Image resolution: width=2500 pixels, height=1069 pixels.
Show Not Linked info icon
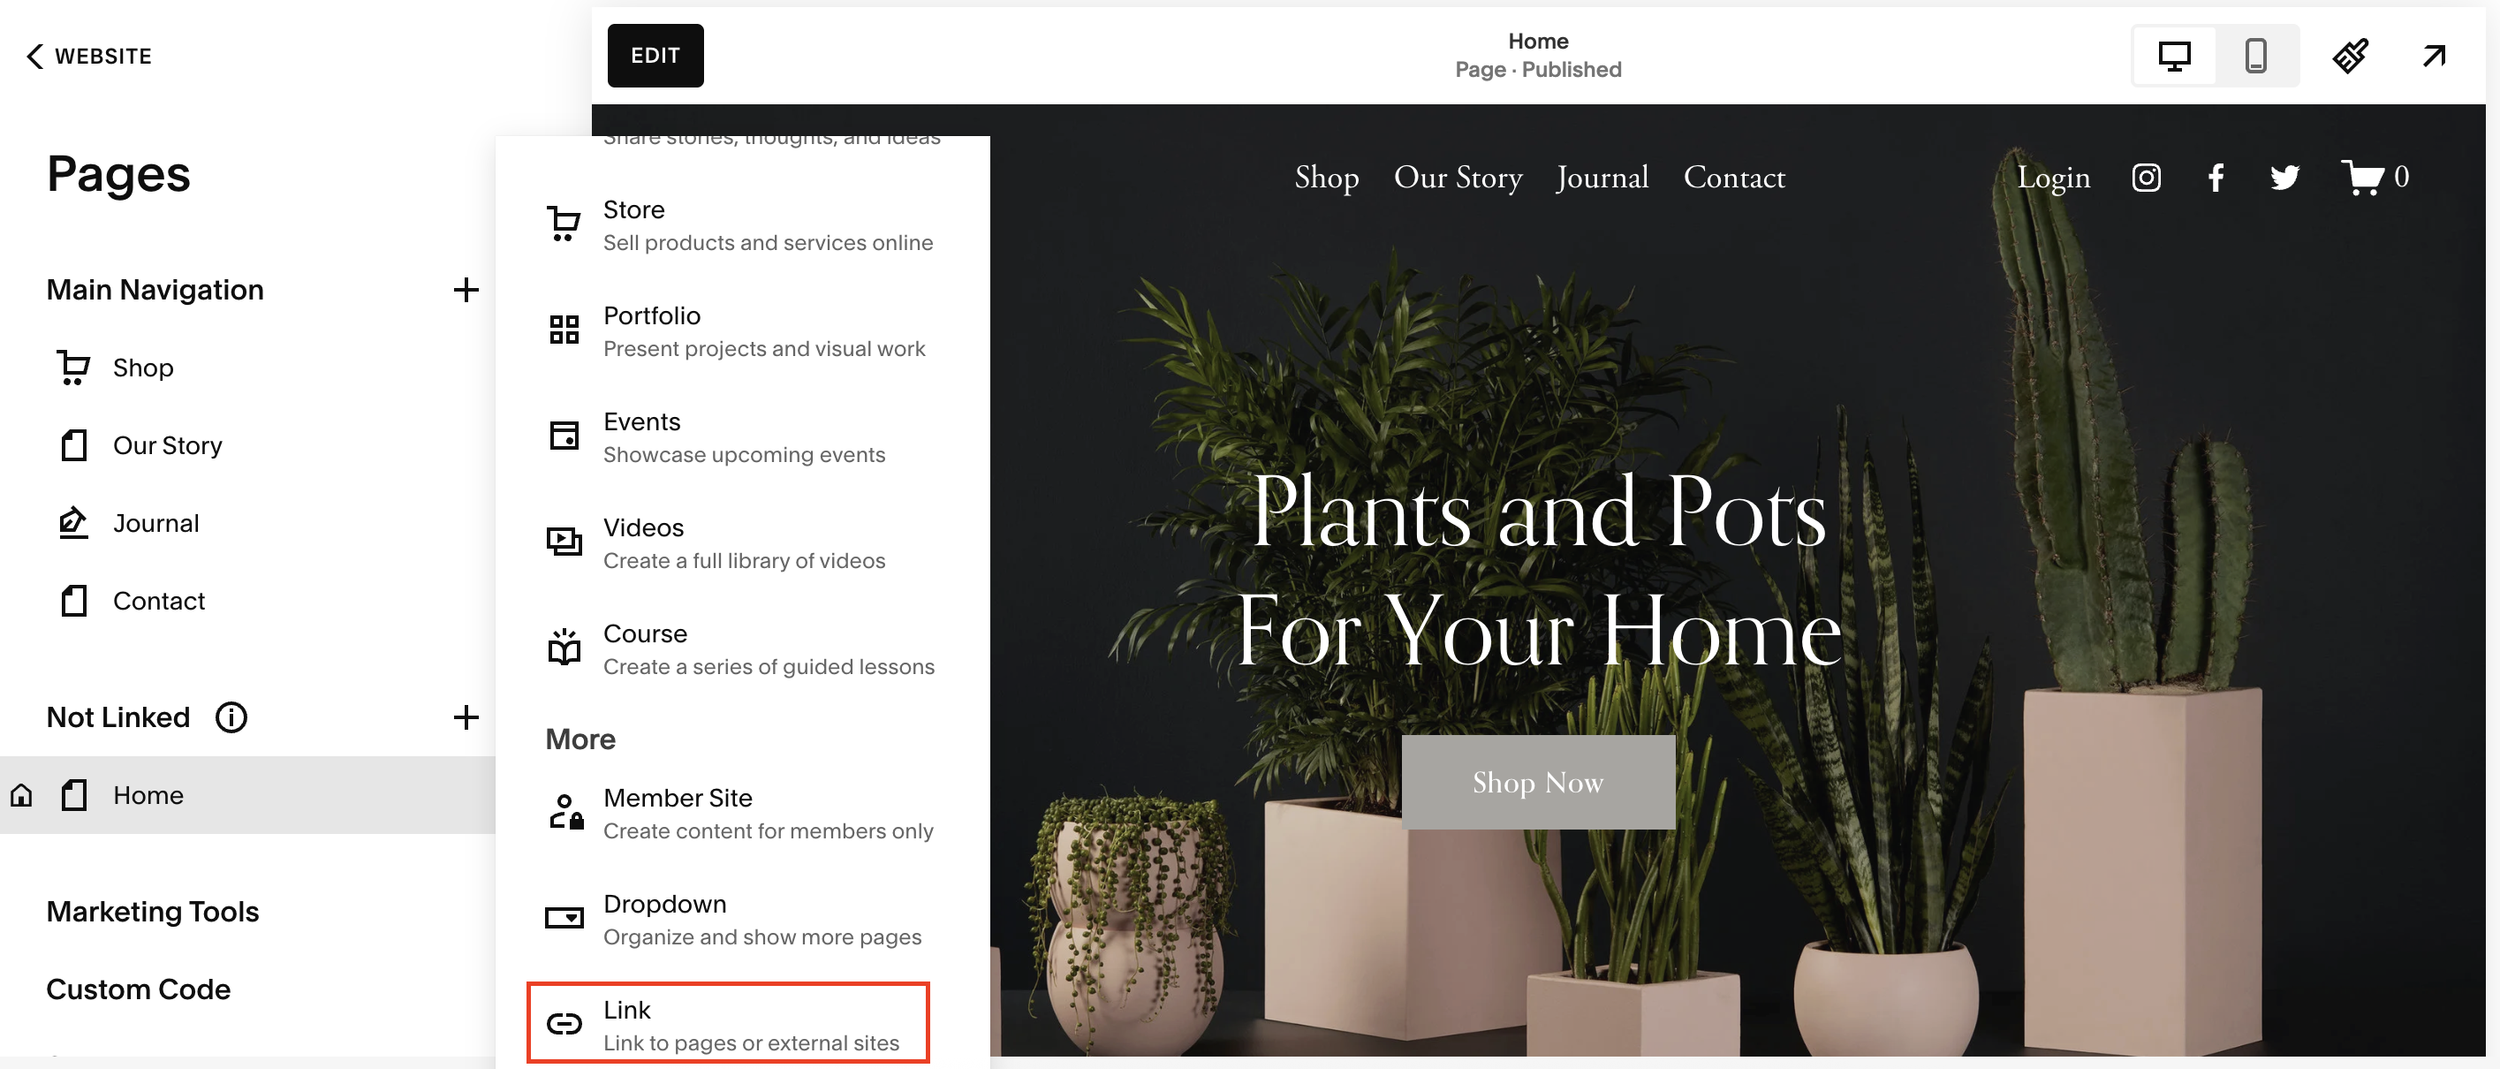pos(231,717)
